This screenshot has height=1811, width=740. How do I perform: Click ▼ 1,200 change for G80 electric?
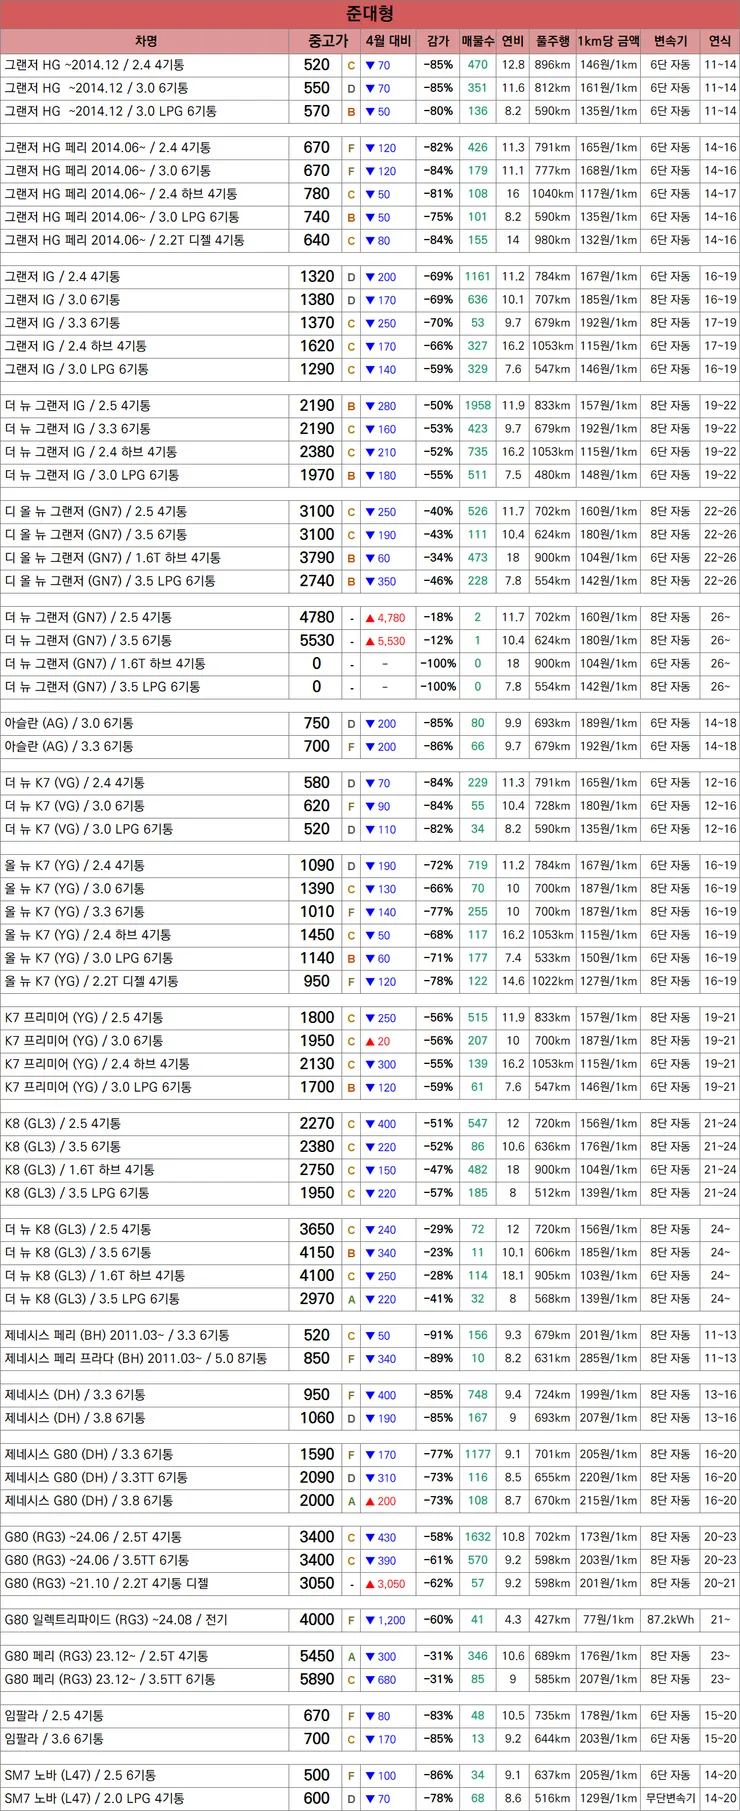click(385, 1620)
